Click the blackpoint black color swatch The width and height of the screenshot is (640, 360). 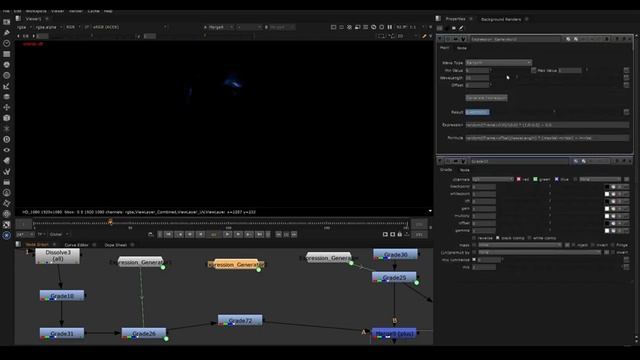pos(607,187)
